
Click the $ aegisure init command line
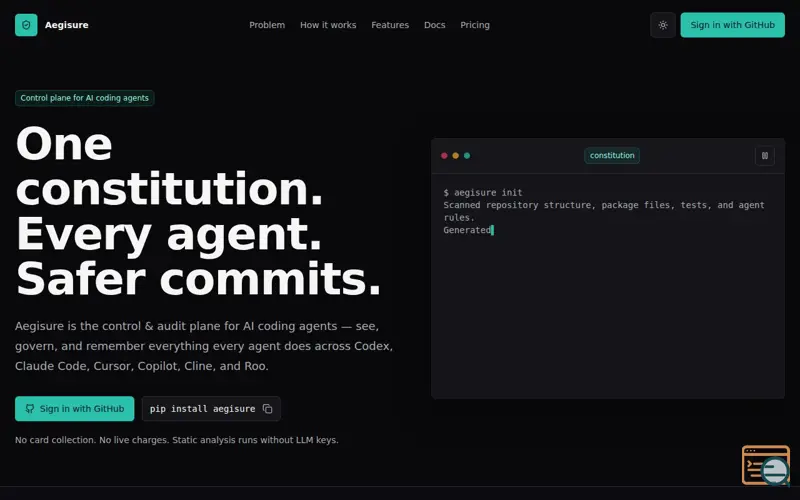[x=483, y=192]
